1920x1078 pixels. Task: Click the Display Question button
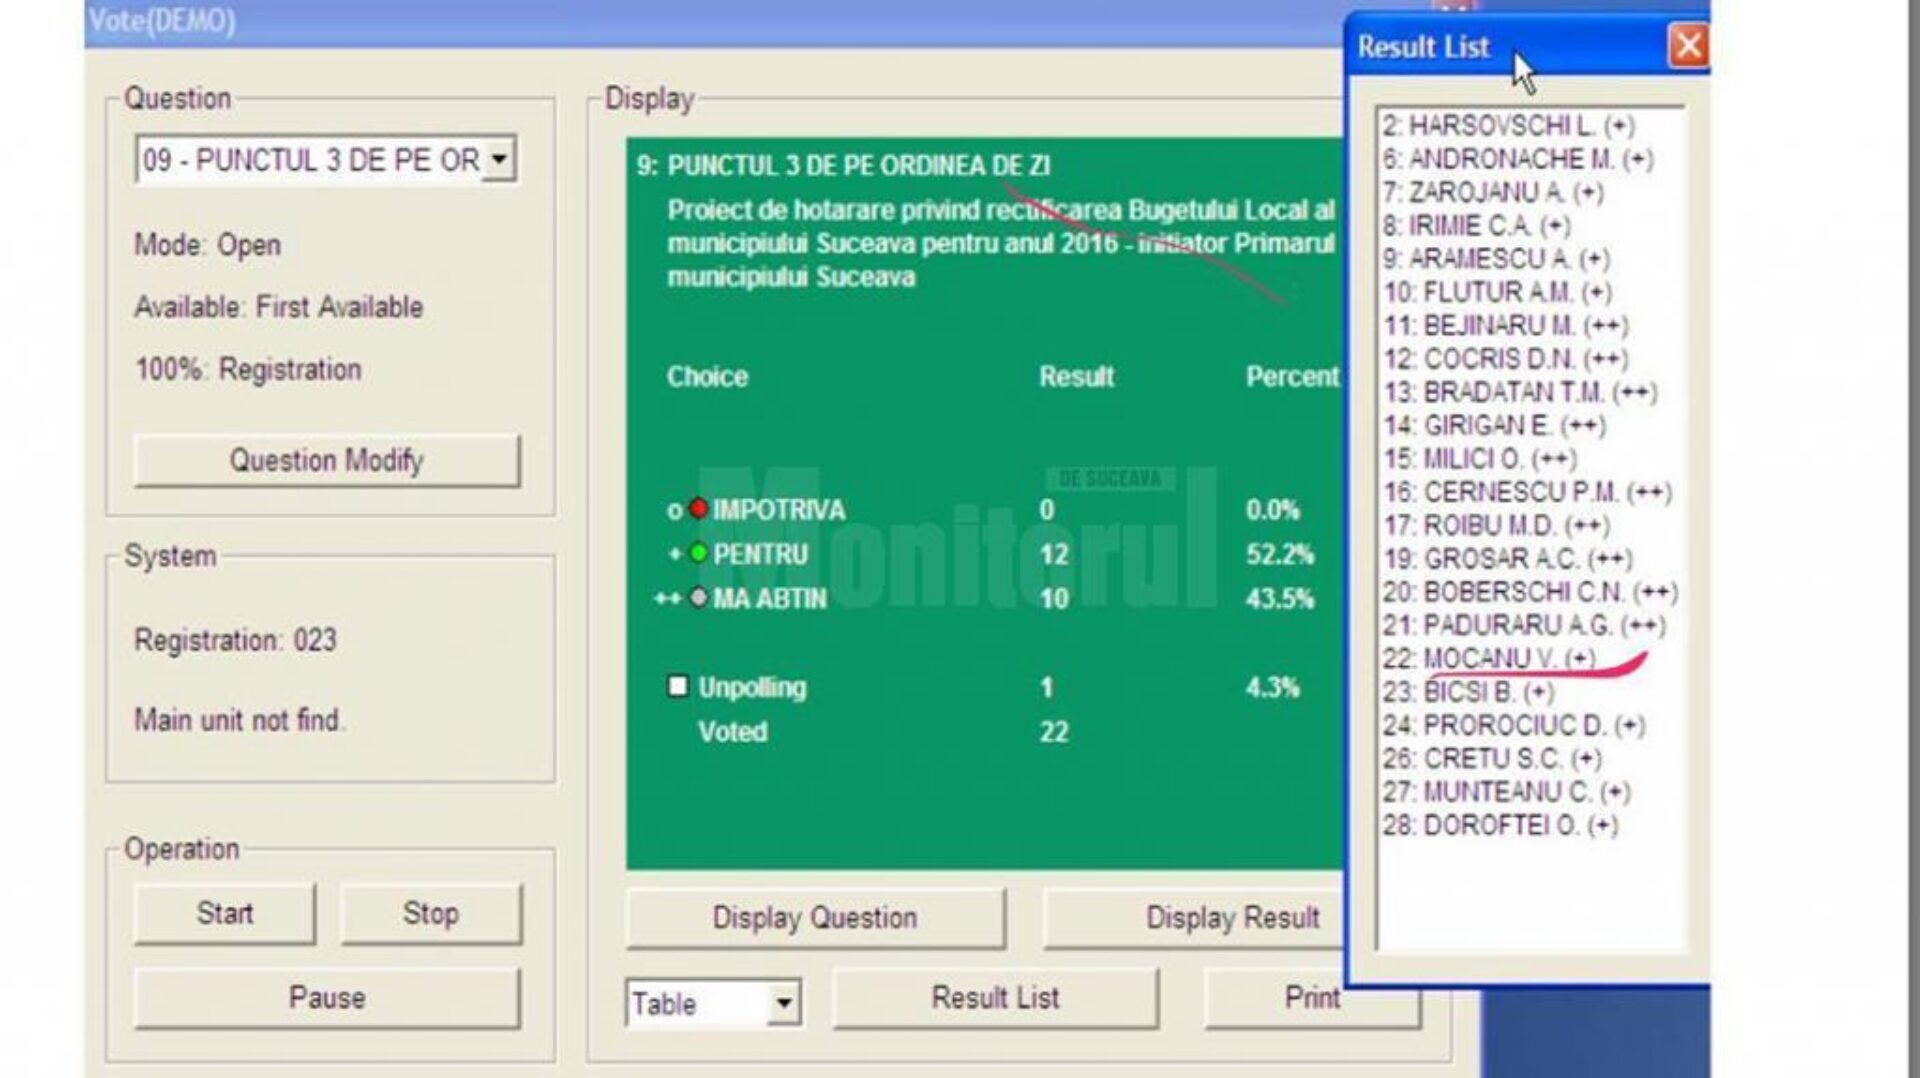coord(814,917)
